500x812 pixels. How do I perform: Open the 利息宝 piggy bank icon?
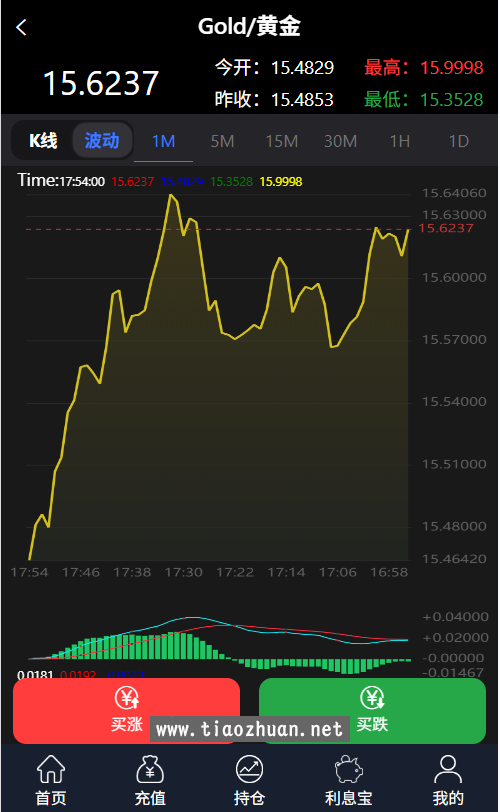click(x=349, y=769)
